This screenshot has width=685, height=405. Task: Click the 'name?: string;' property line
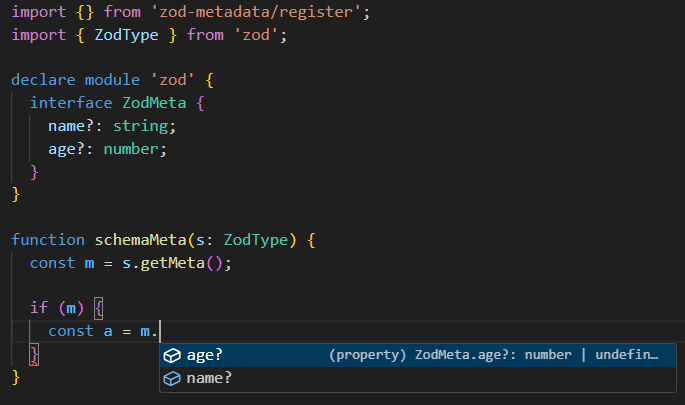tap(112, 126)
